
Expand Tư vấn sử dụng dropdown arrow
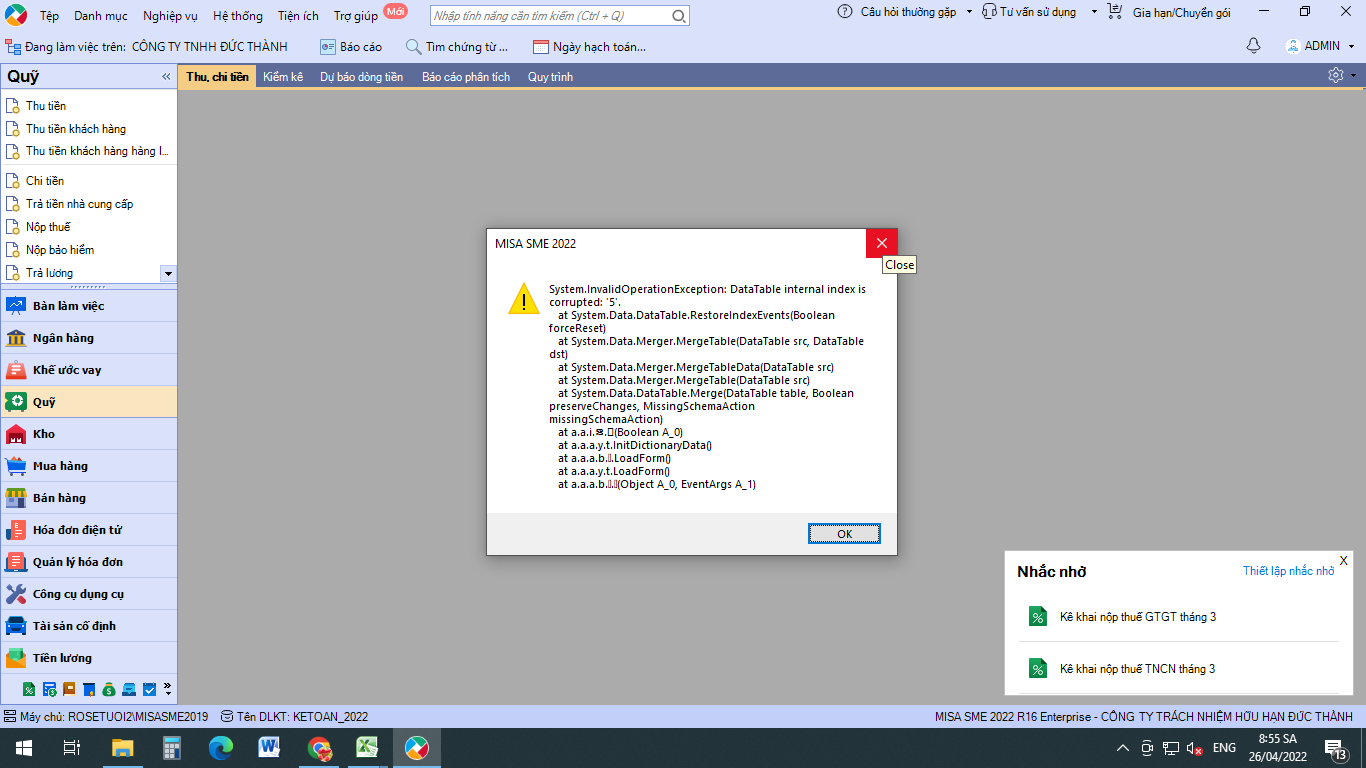1094,12
